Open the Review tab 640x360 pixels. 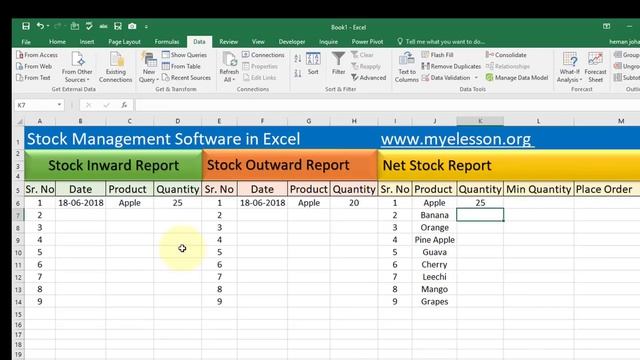229,42
